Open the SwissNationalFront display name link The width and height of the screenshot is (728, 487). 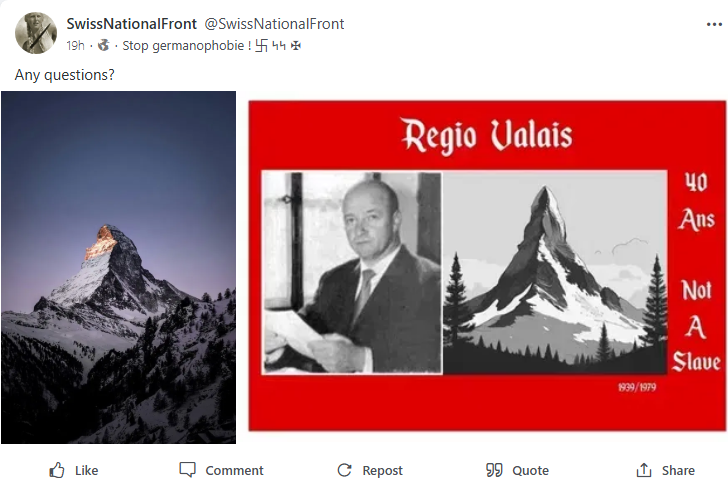click(x=131, y=23)
